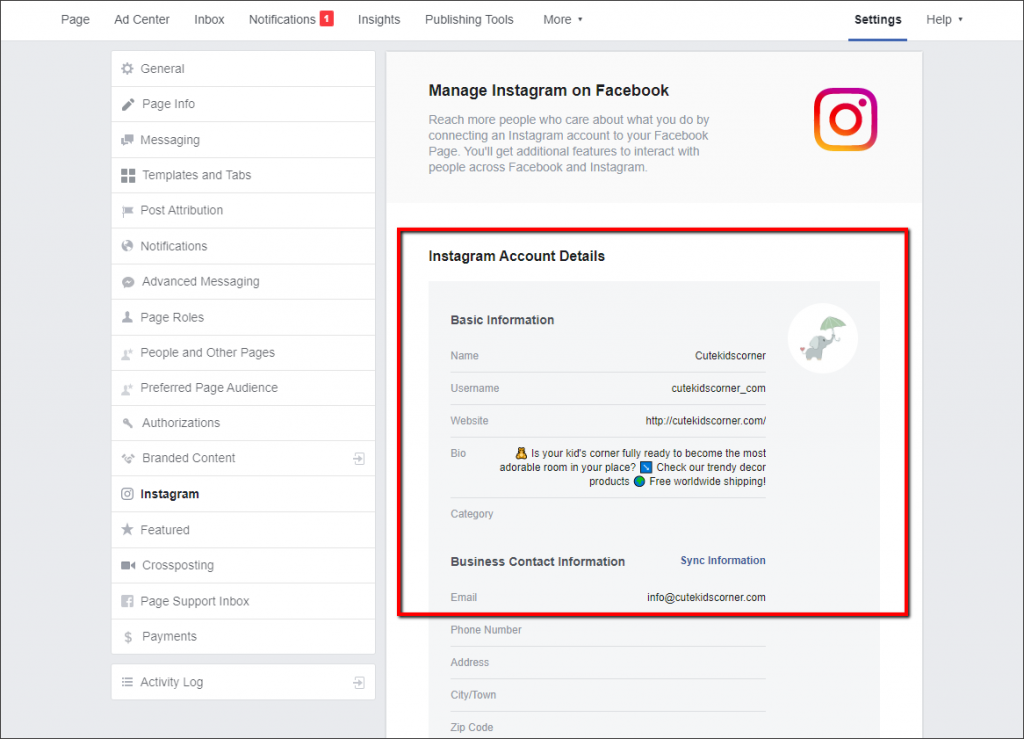Click the City/Town field
The height and width of the screenshot is (739, 1024).
coord(608,695)
